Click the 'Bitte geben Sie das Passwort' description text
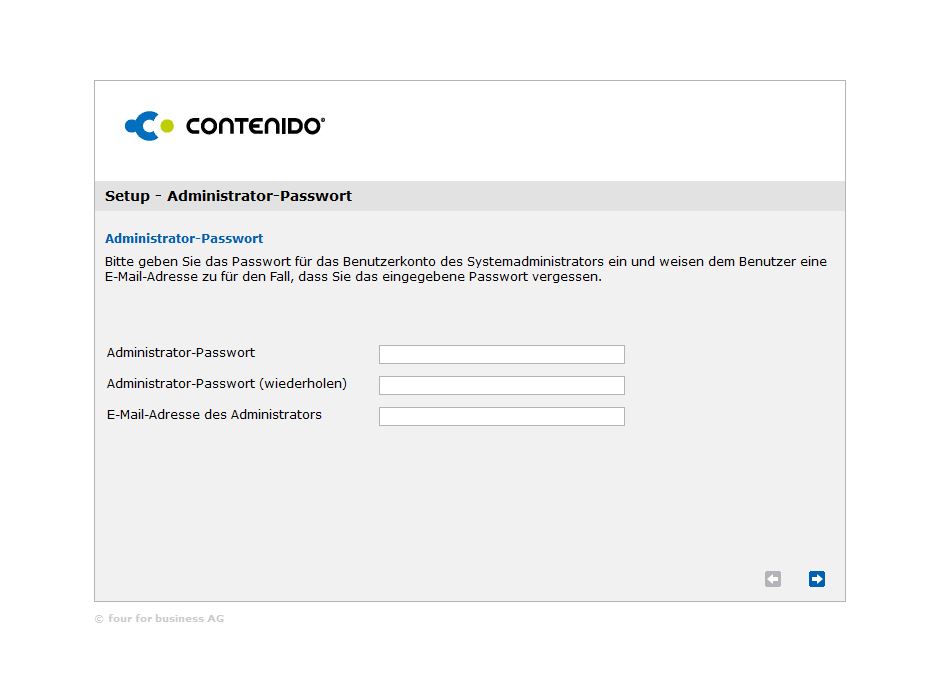 point(466,269)
